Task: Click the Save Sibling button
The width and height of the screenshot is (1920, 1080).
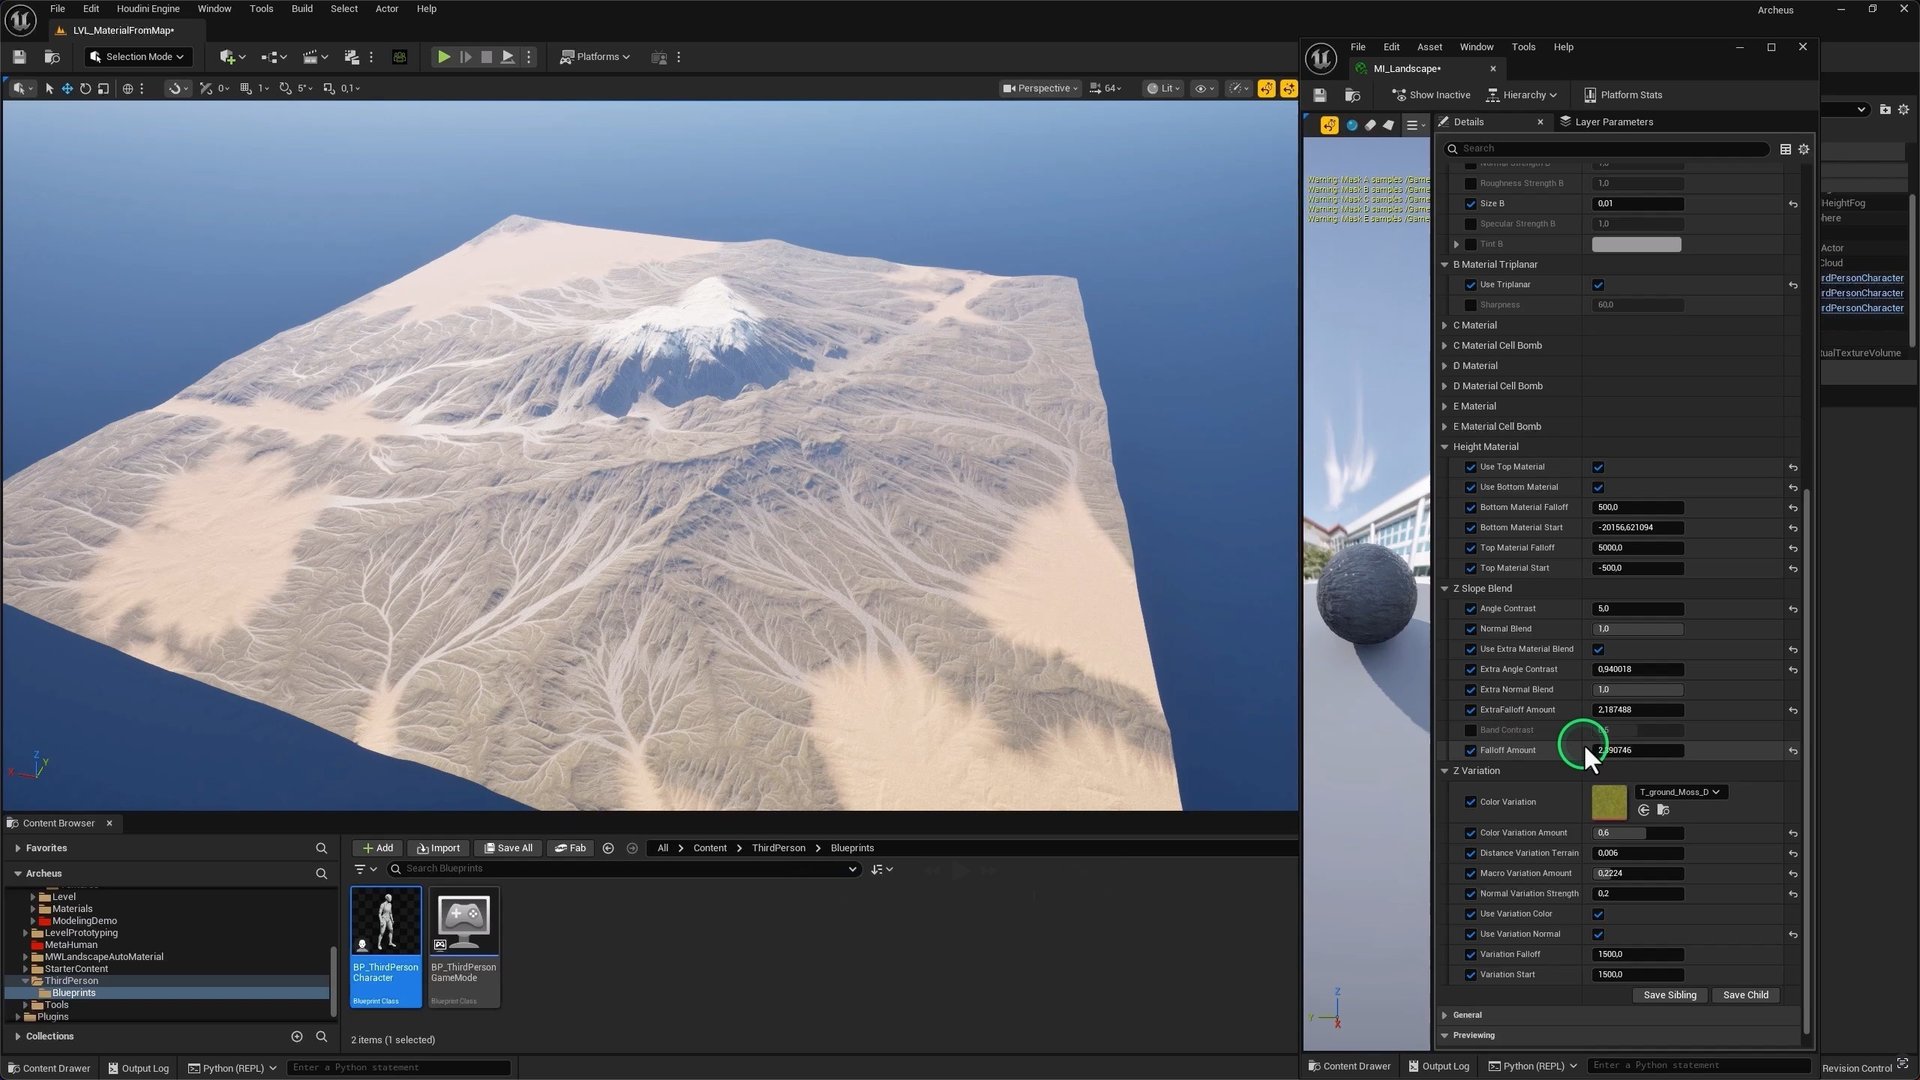Action: (x=1669, y=995)
